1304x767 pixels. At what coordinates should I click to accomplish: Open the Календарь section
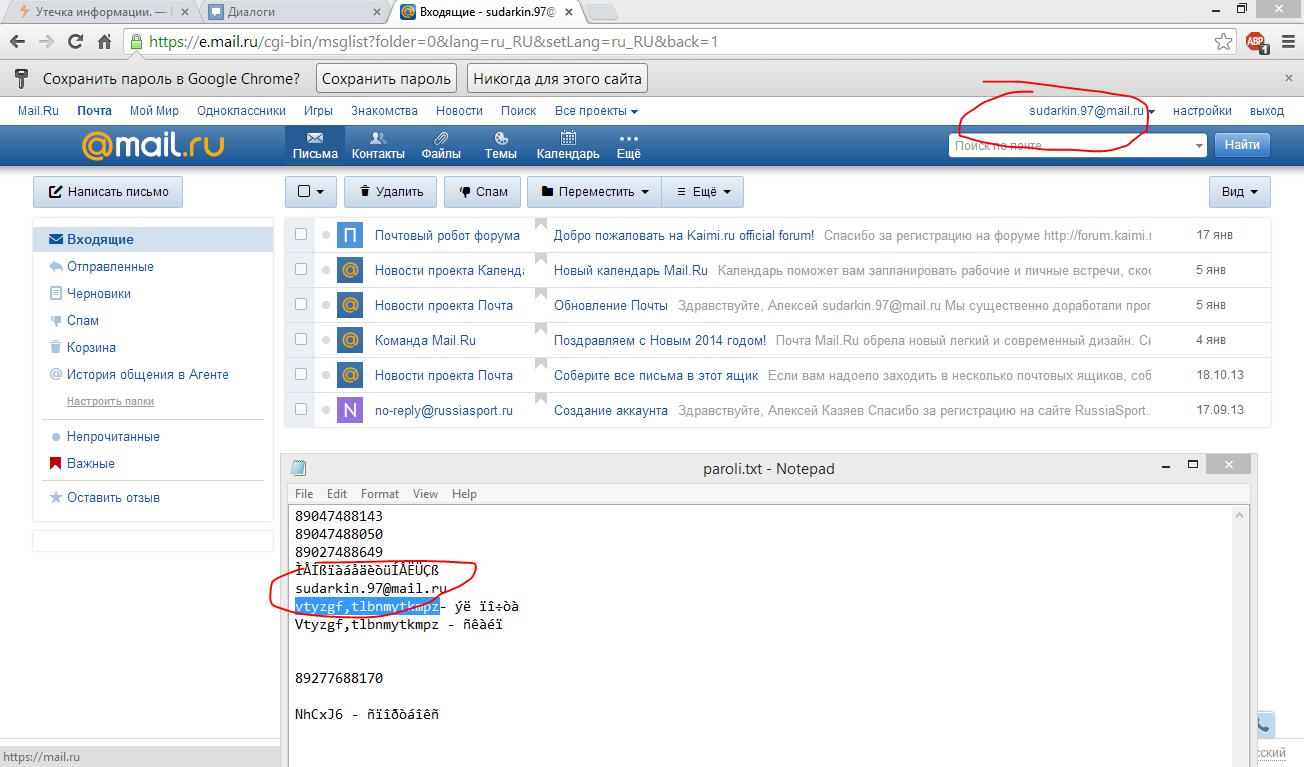coord(568,146)
